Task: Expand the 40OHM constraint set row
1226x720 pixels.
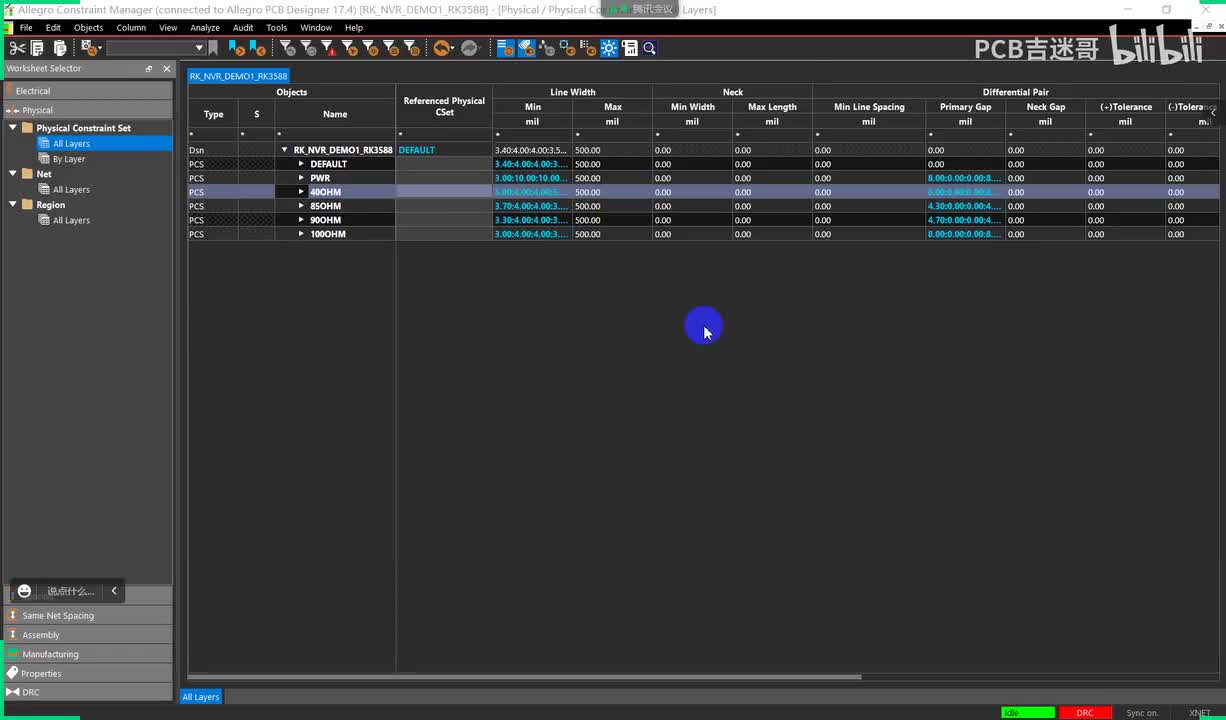Action: [x=301, y=192]
